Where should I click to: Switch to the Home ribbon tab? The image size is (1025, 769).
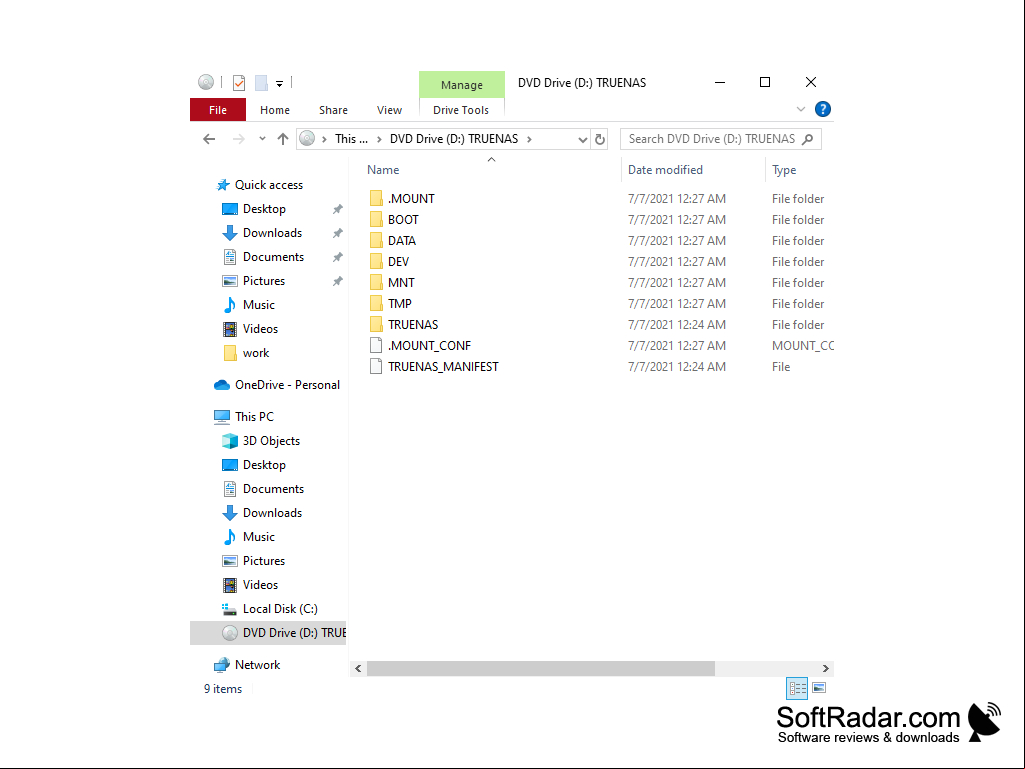(275, 110)
